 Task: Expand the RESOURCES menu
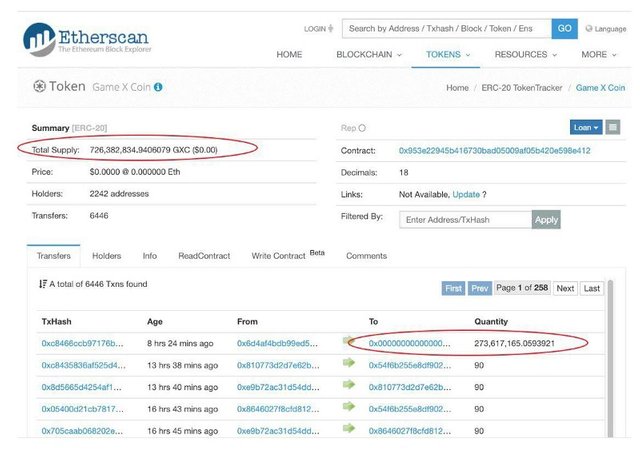tap(525, 54)
